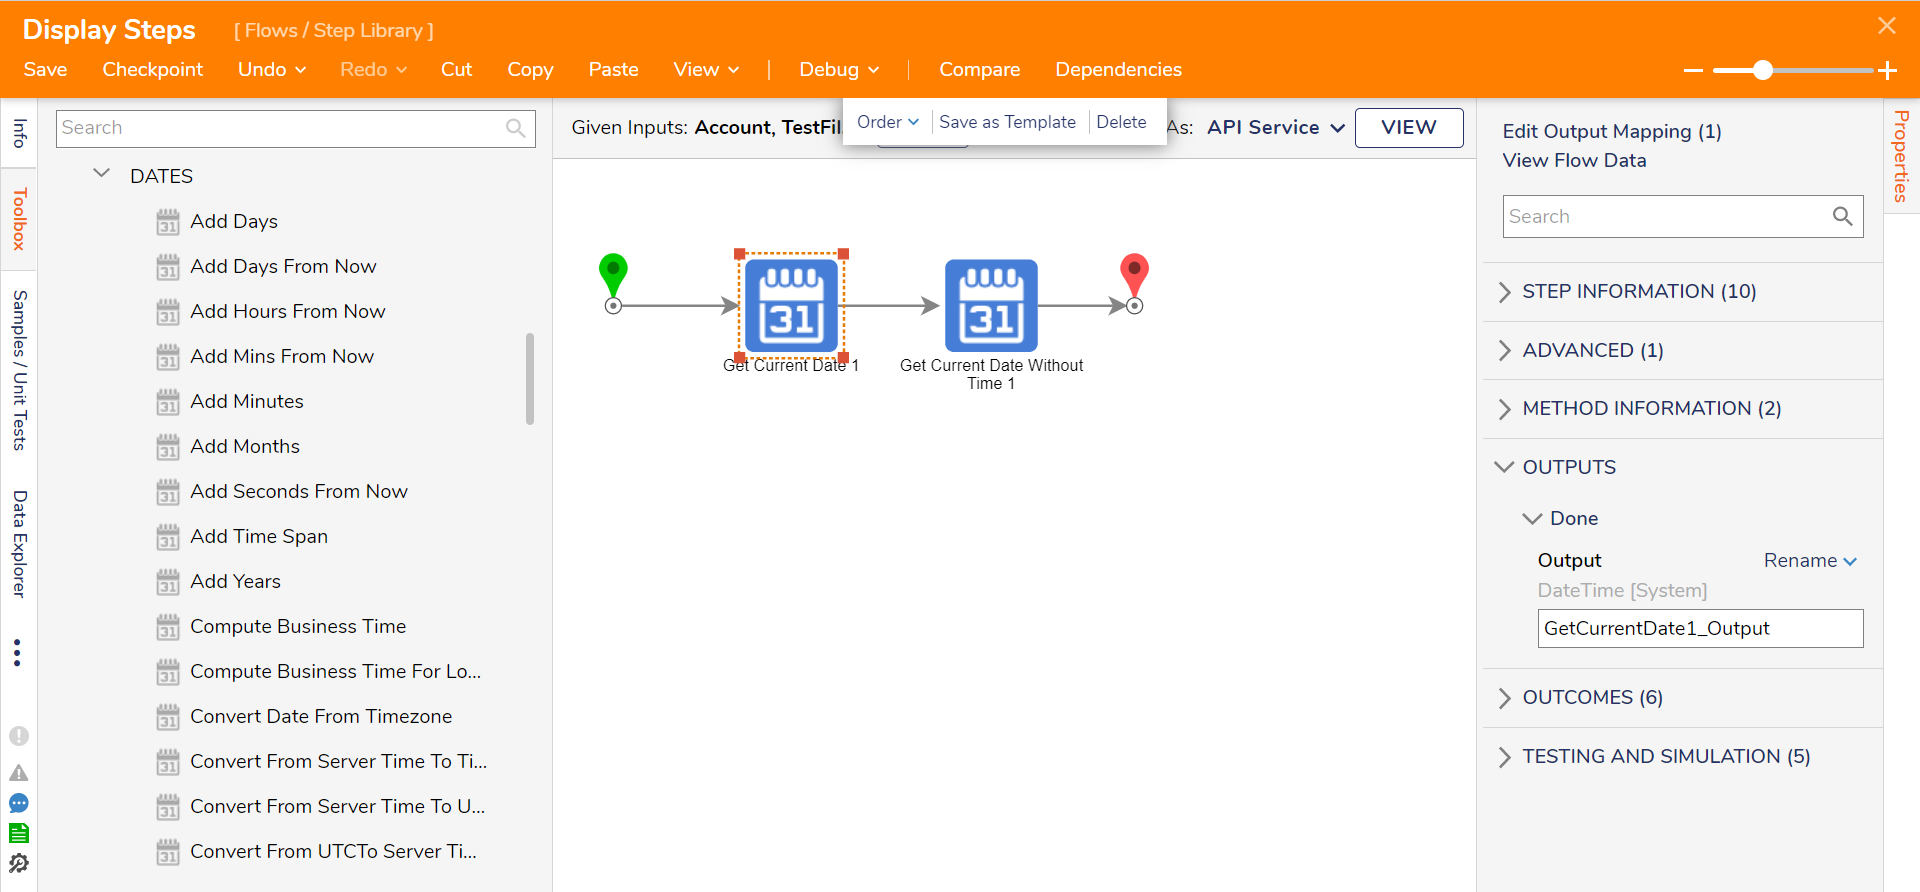Click Cut in the toolbar
Screen dimensions: 1920x892
tap(456, 69)
